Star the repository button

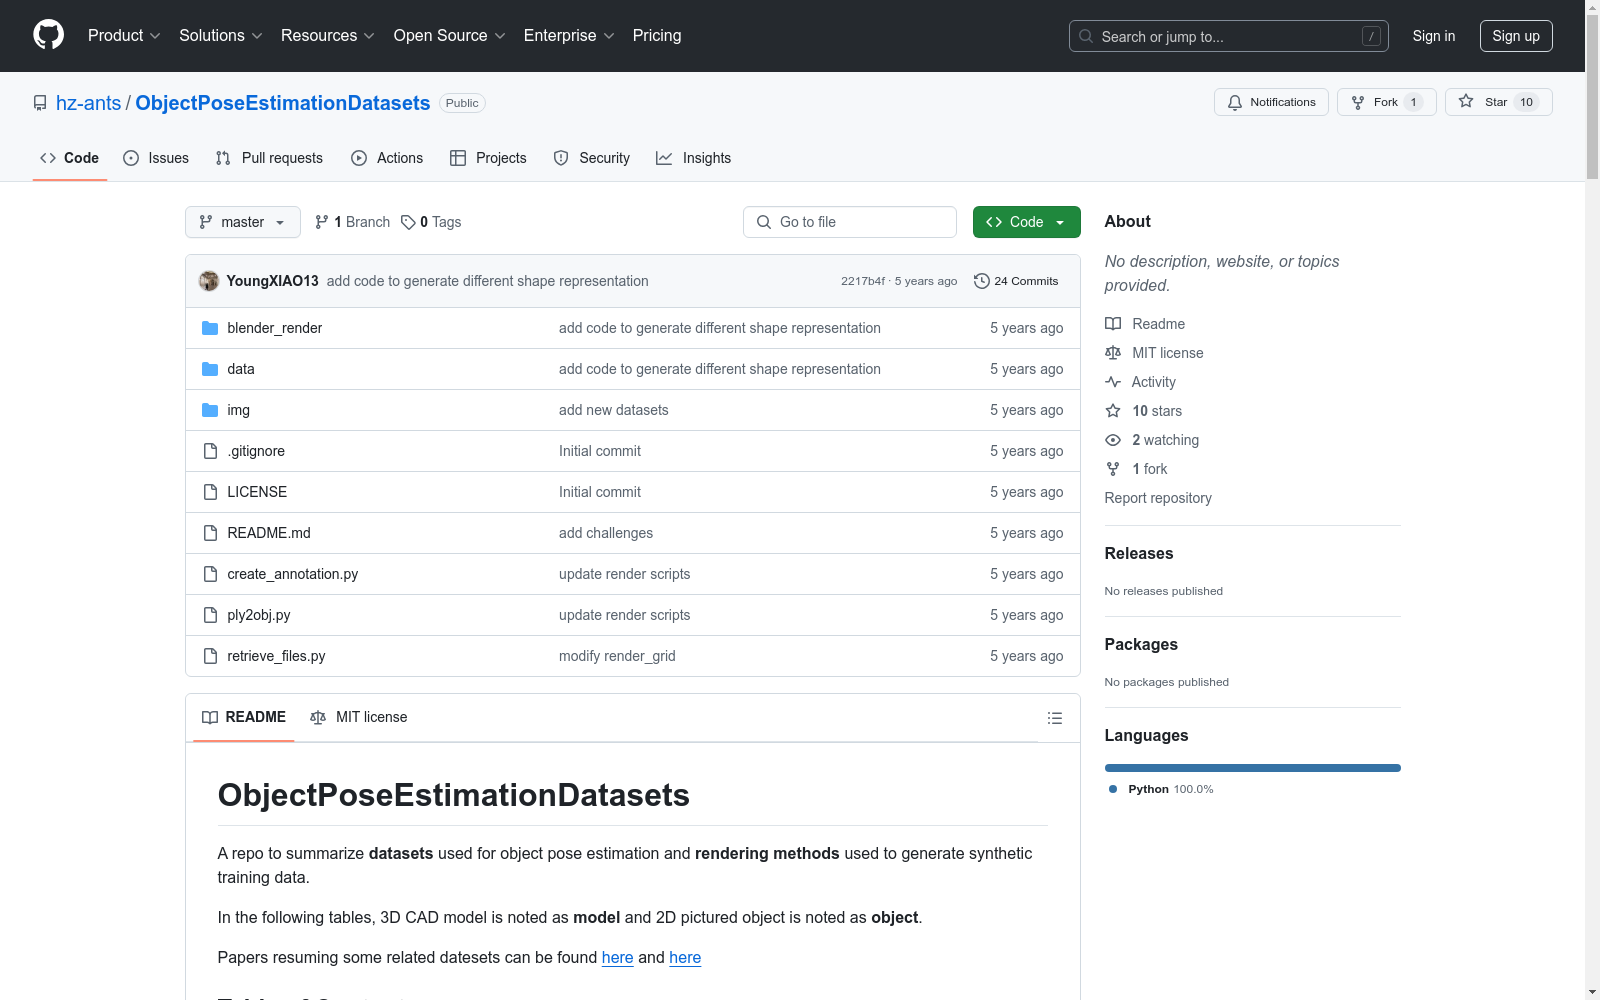coord(1498,102)
